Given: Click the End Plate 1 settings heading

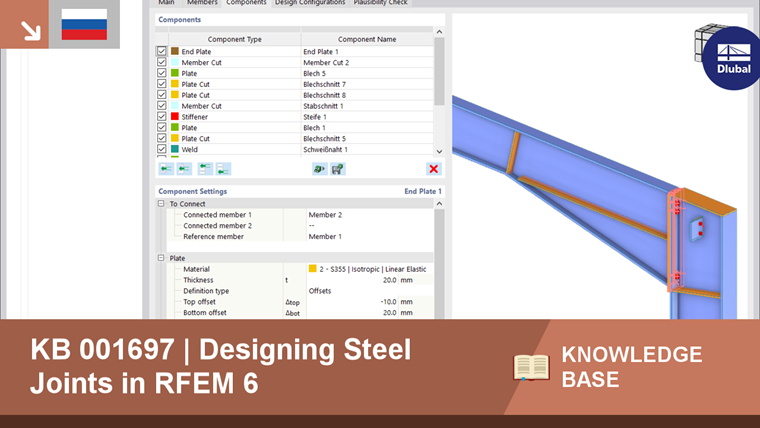Looking at the screenshot, I should coord(423,191).
